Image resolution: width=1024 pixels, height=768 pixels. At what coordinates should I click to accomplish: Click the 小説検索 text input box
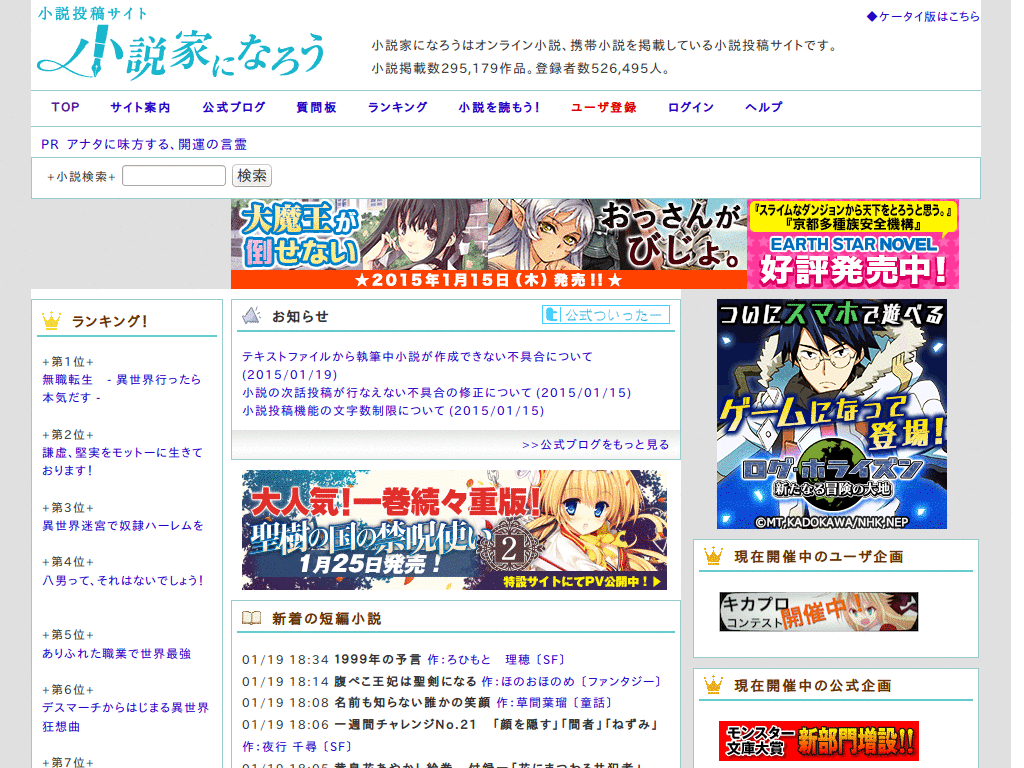click(173, 174)
